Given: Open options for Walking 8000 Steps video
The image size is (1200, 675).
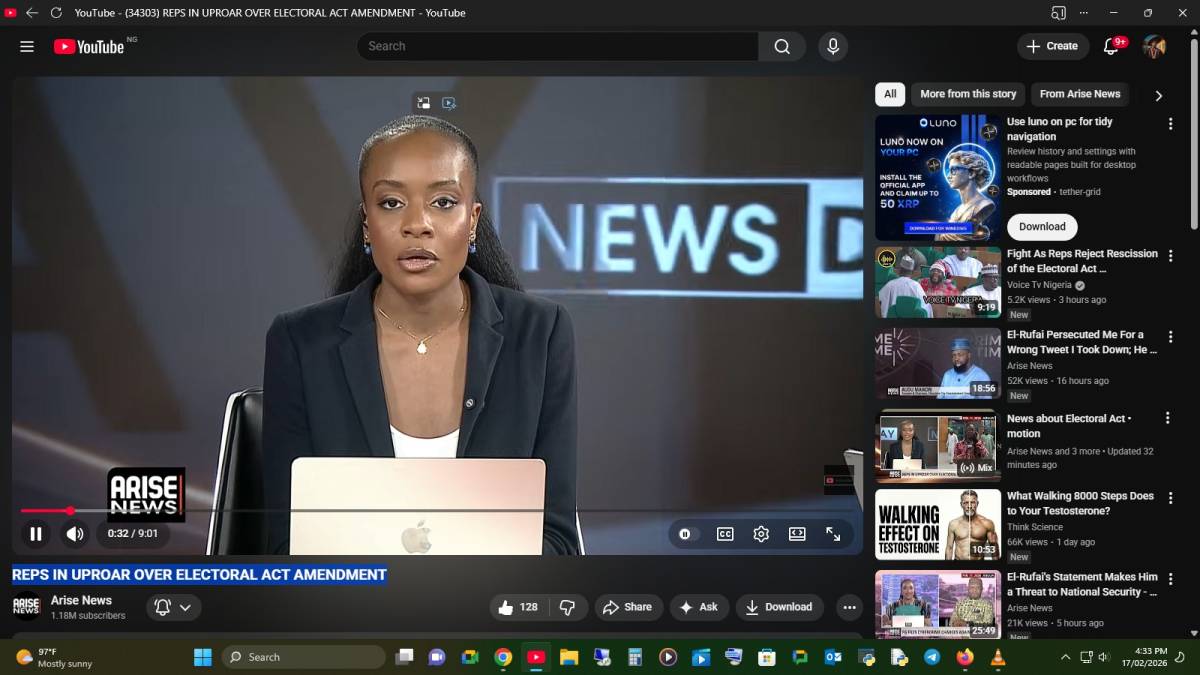Looking at the screenshot, I should (x=1170, y=498).
